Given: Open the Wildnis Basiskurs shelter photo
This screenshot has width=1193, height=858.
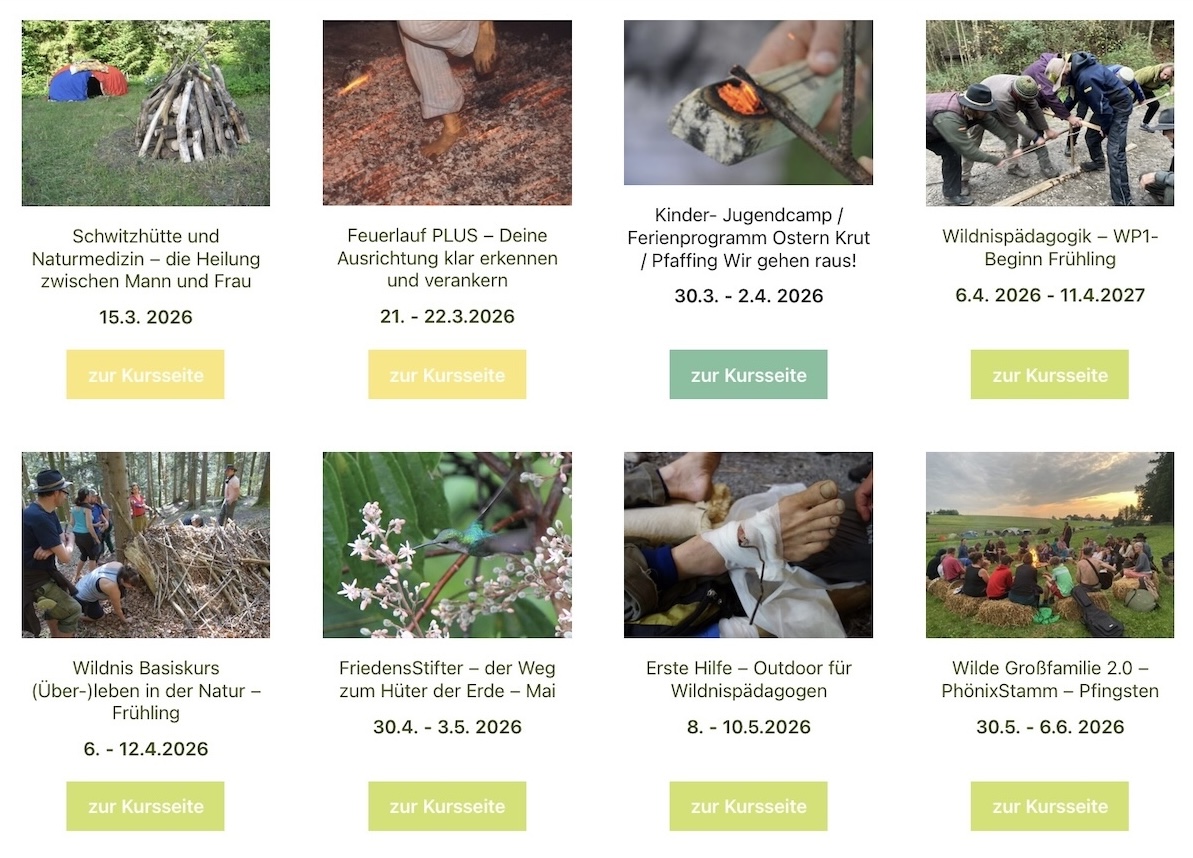Looking at the screenshot, I should pos(145,545).
